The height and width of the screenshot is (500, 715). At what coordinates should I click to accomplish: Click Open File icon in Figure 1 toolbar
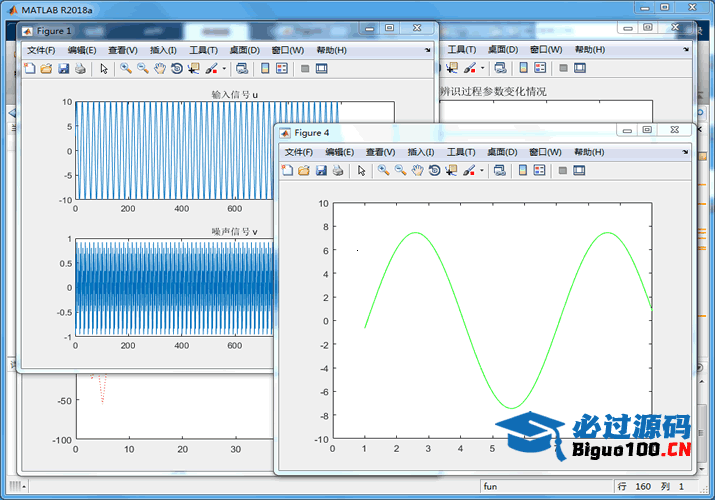tap(46, 69)
